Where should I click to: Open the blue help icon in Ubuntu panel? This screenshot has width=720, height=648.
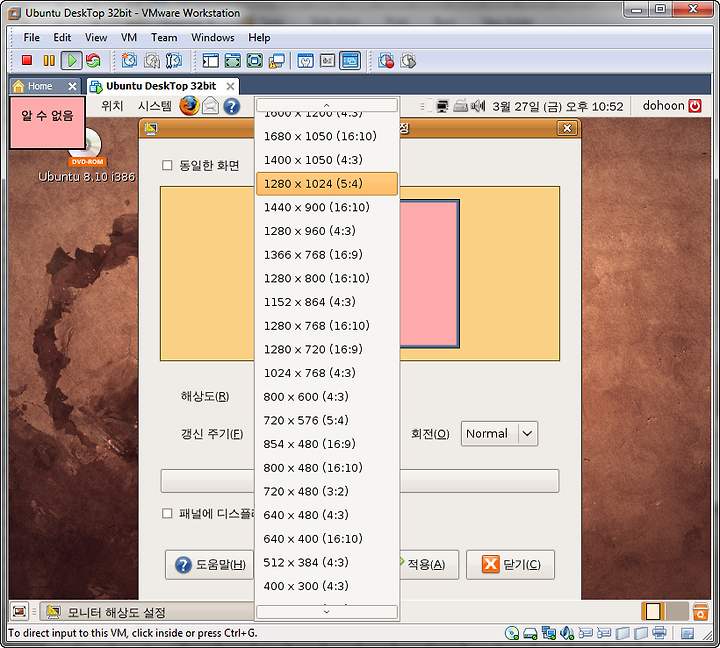(x=232, y=107)
